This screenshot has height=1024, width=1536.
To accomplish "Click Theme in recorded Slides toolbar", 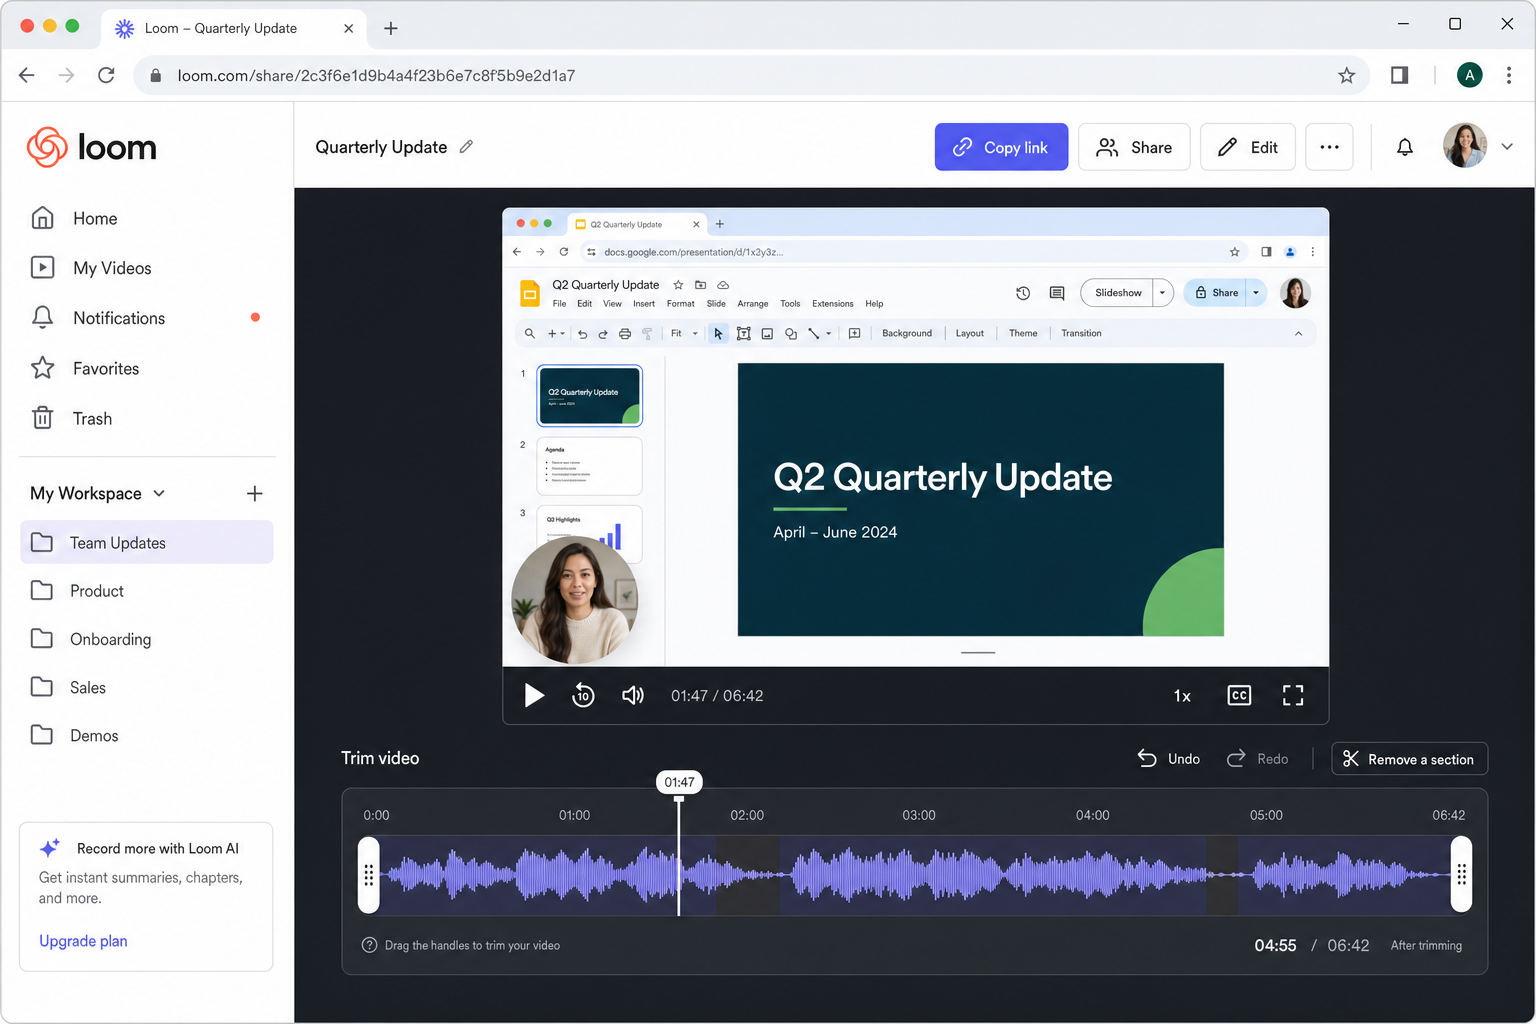I will (1023, 333).
